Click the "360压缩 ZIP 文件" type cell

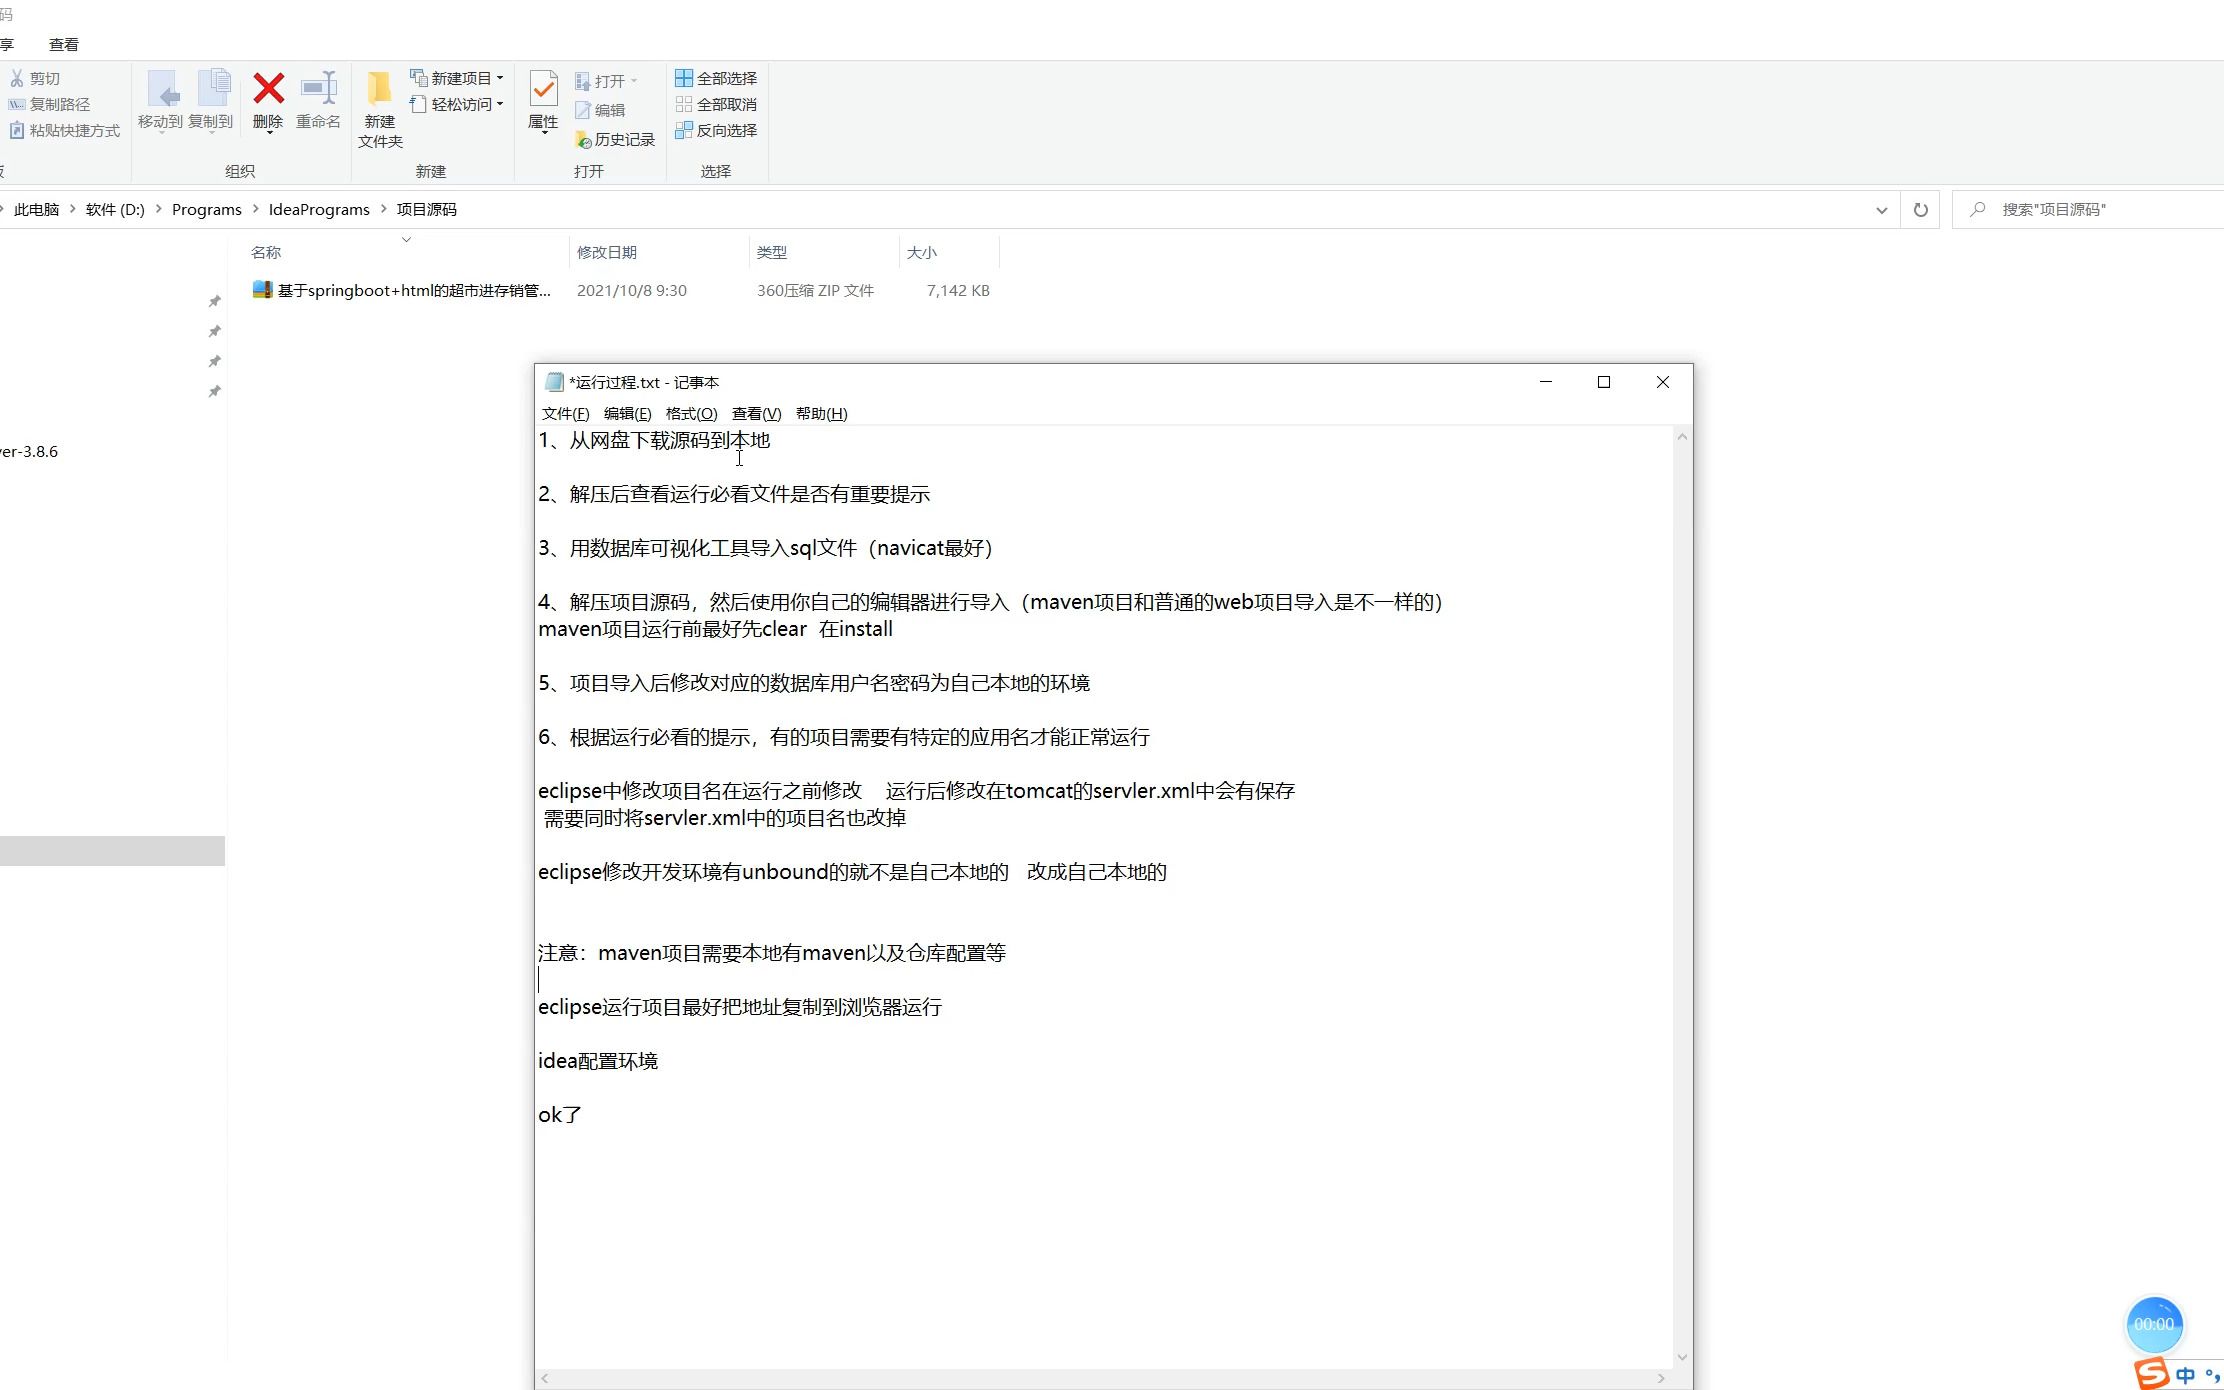coord(815,290)
